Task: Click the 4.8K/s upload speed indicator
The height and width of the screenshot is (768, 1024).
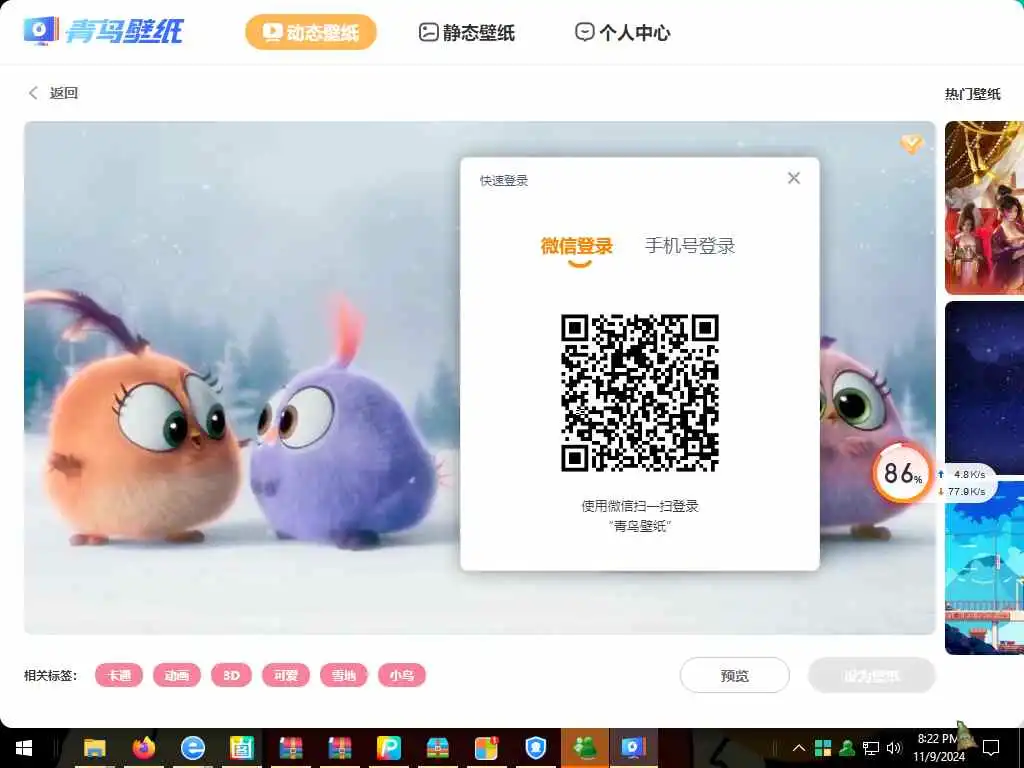Action: click(x=962, y=475)
